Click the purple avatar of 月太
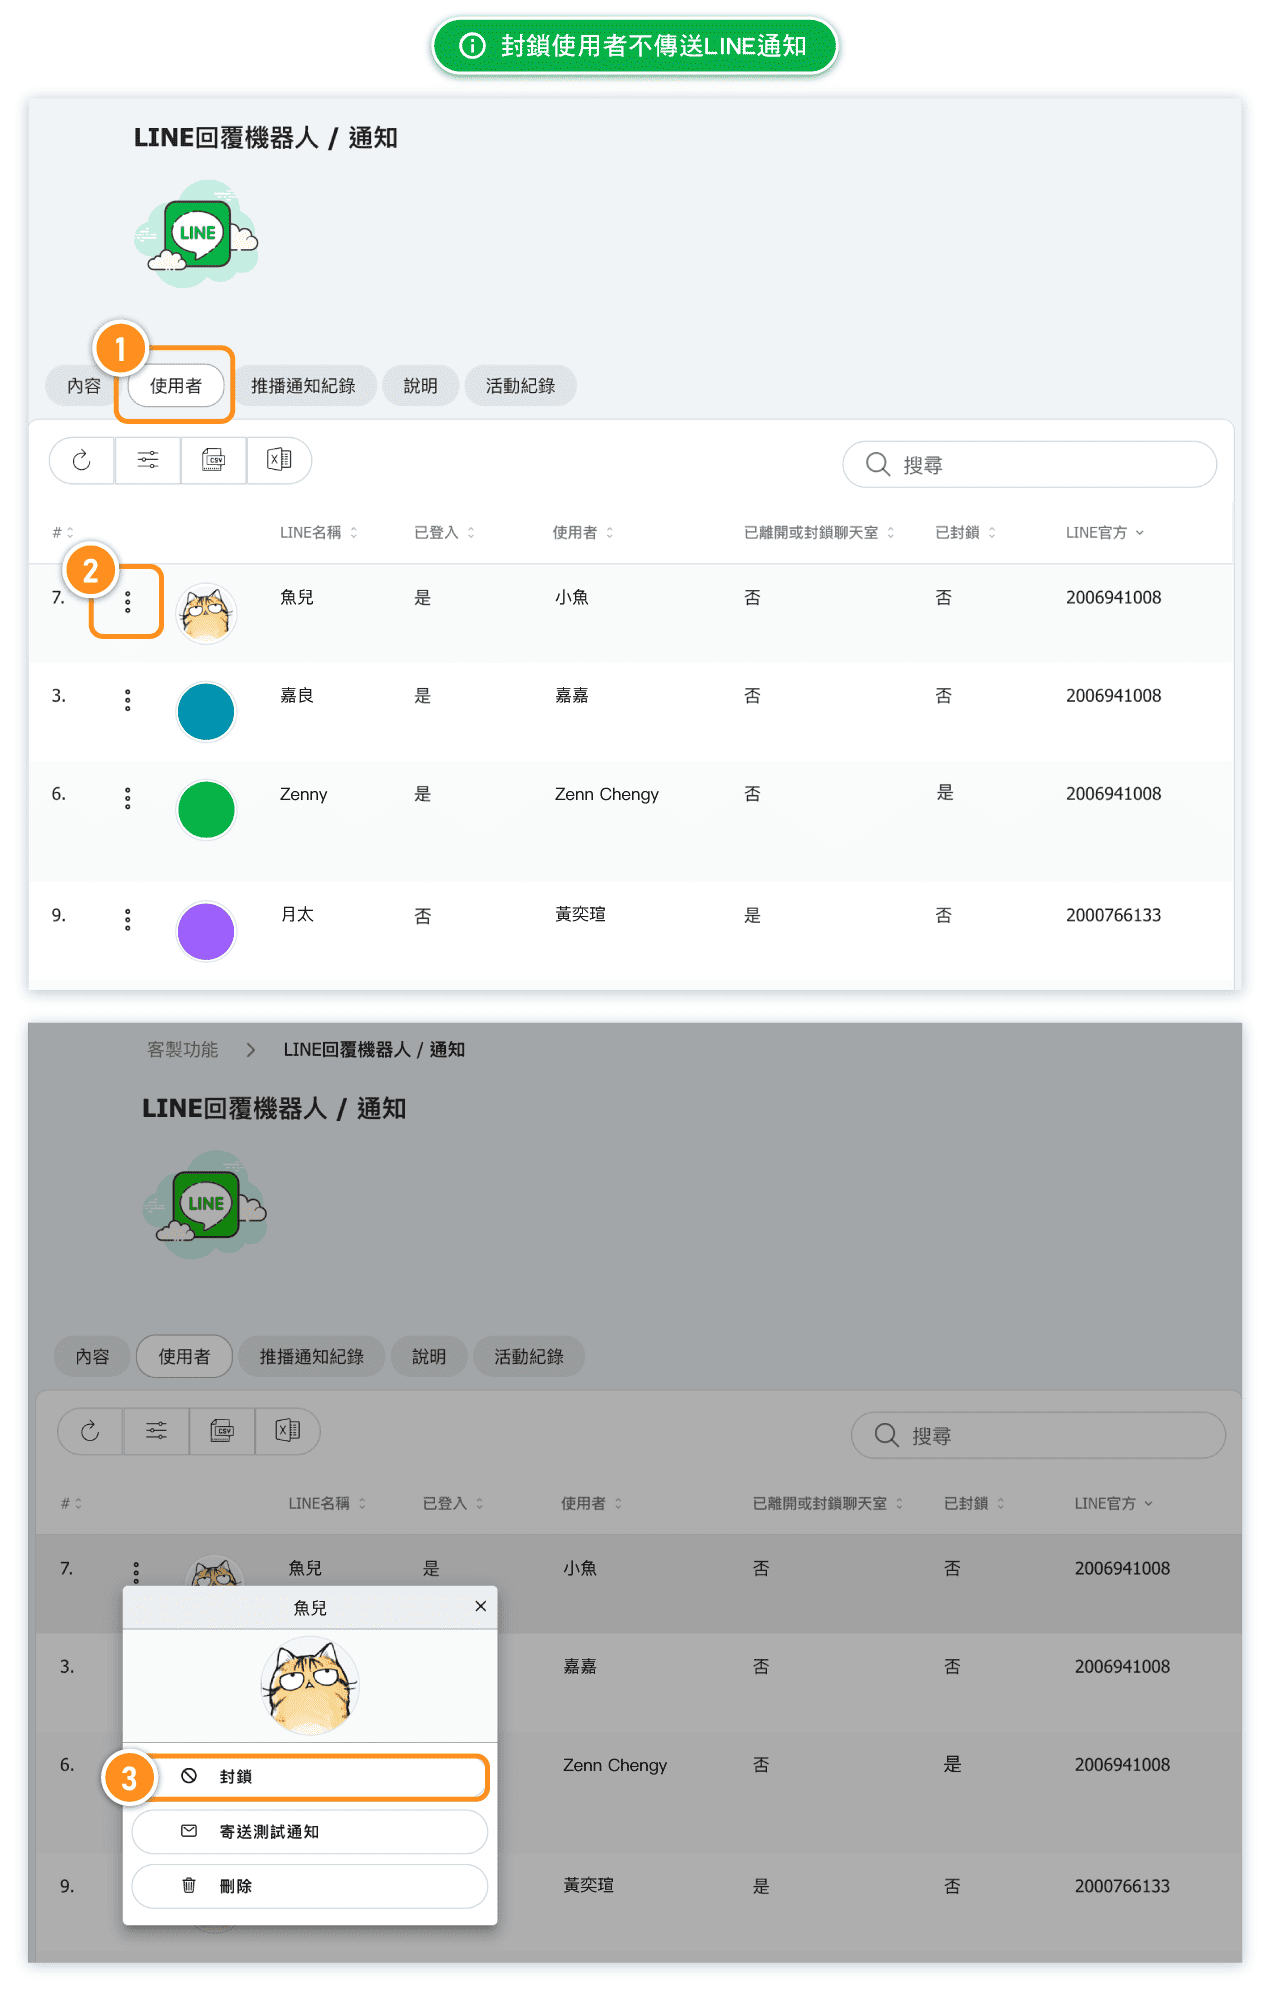1271x1989 pixels. click(x=206, y=931)
